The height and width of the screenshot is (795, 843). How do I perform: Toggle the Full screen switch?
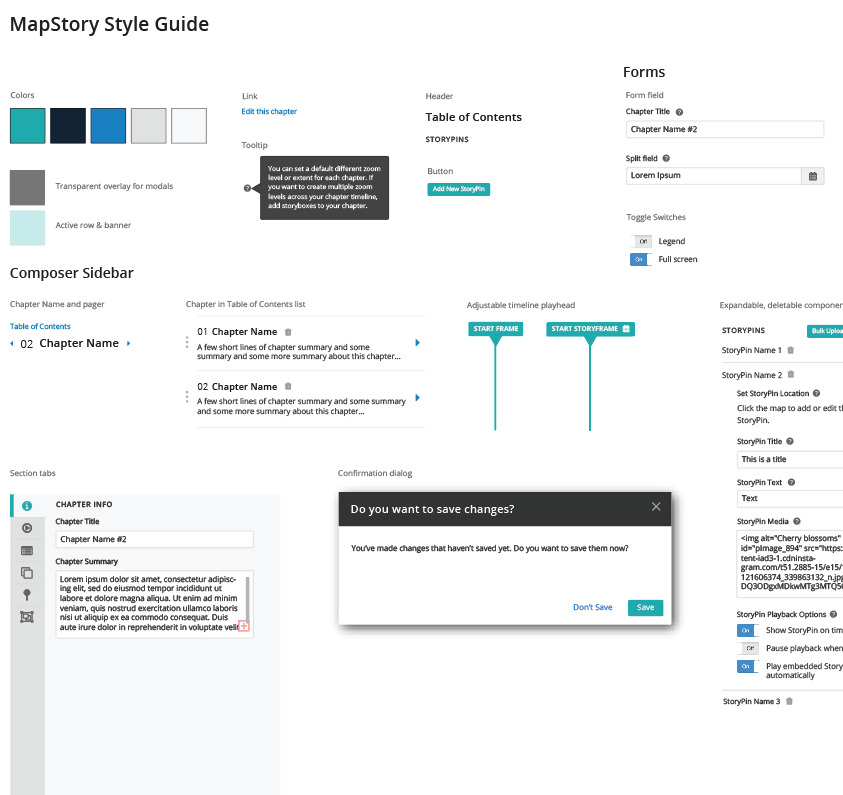coord(641,259)
